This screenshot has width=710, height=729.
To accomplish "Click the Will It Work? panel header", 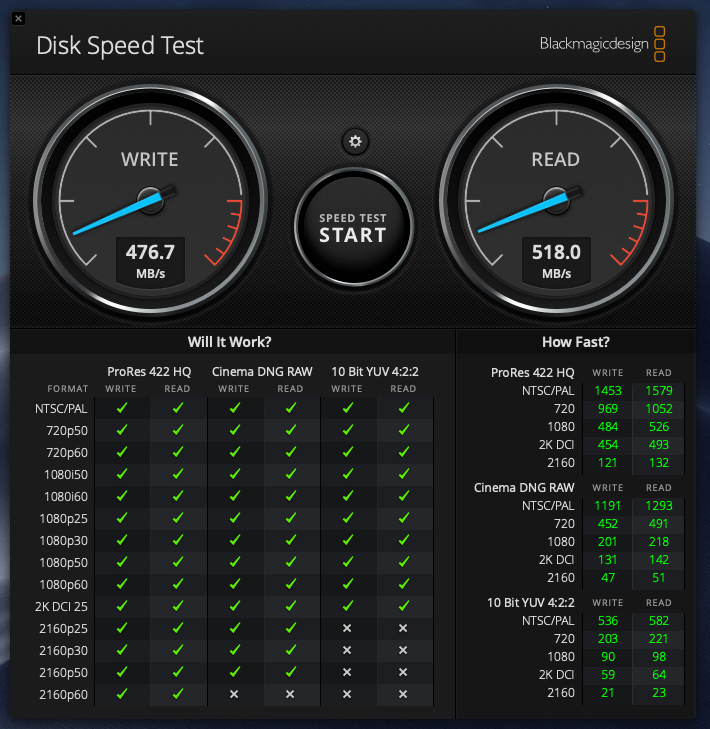I will pos(229,341).
